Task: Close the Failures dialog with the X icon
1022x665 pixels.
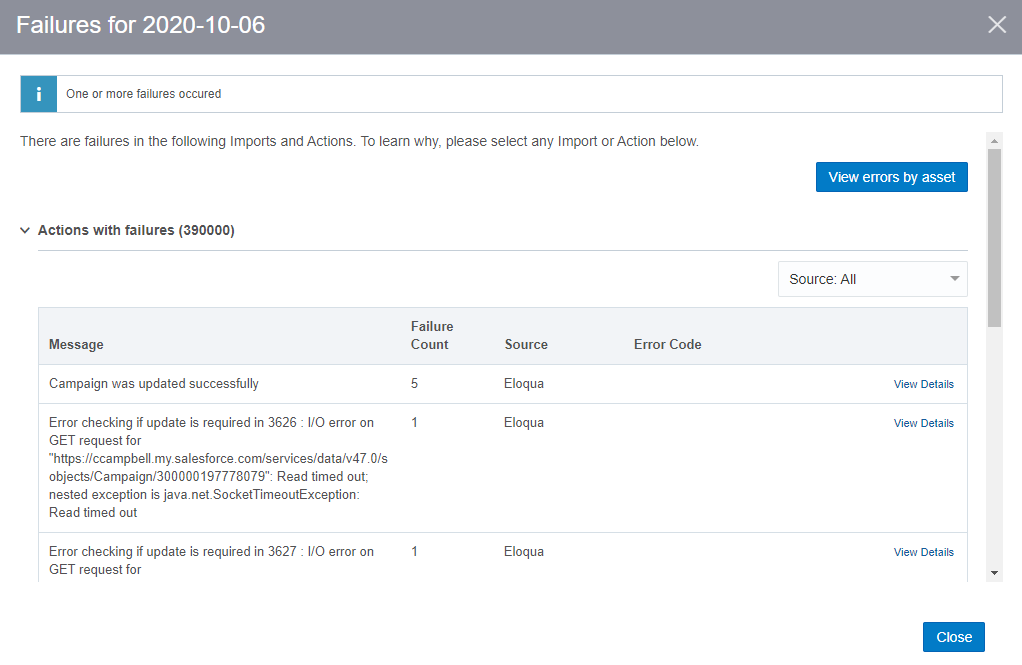Action: [997, 25]
